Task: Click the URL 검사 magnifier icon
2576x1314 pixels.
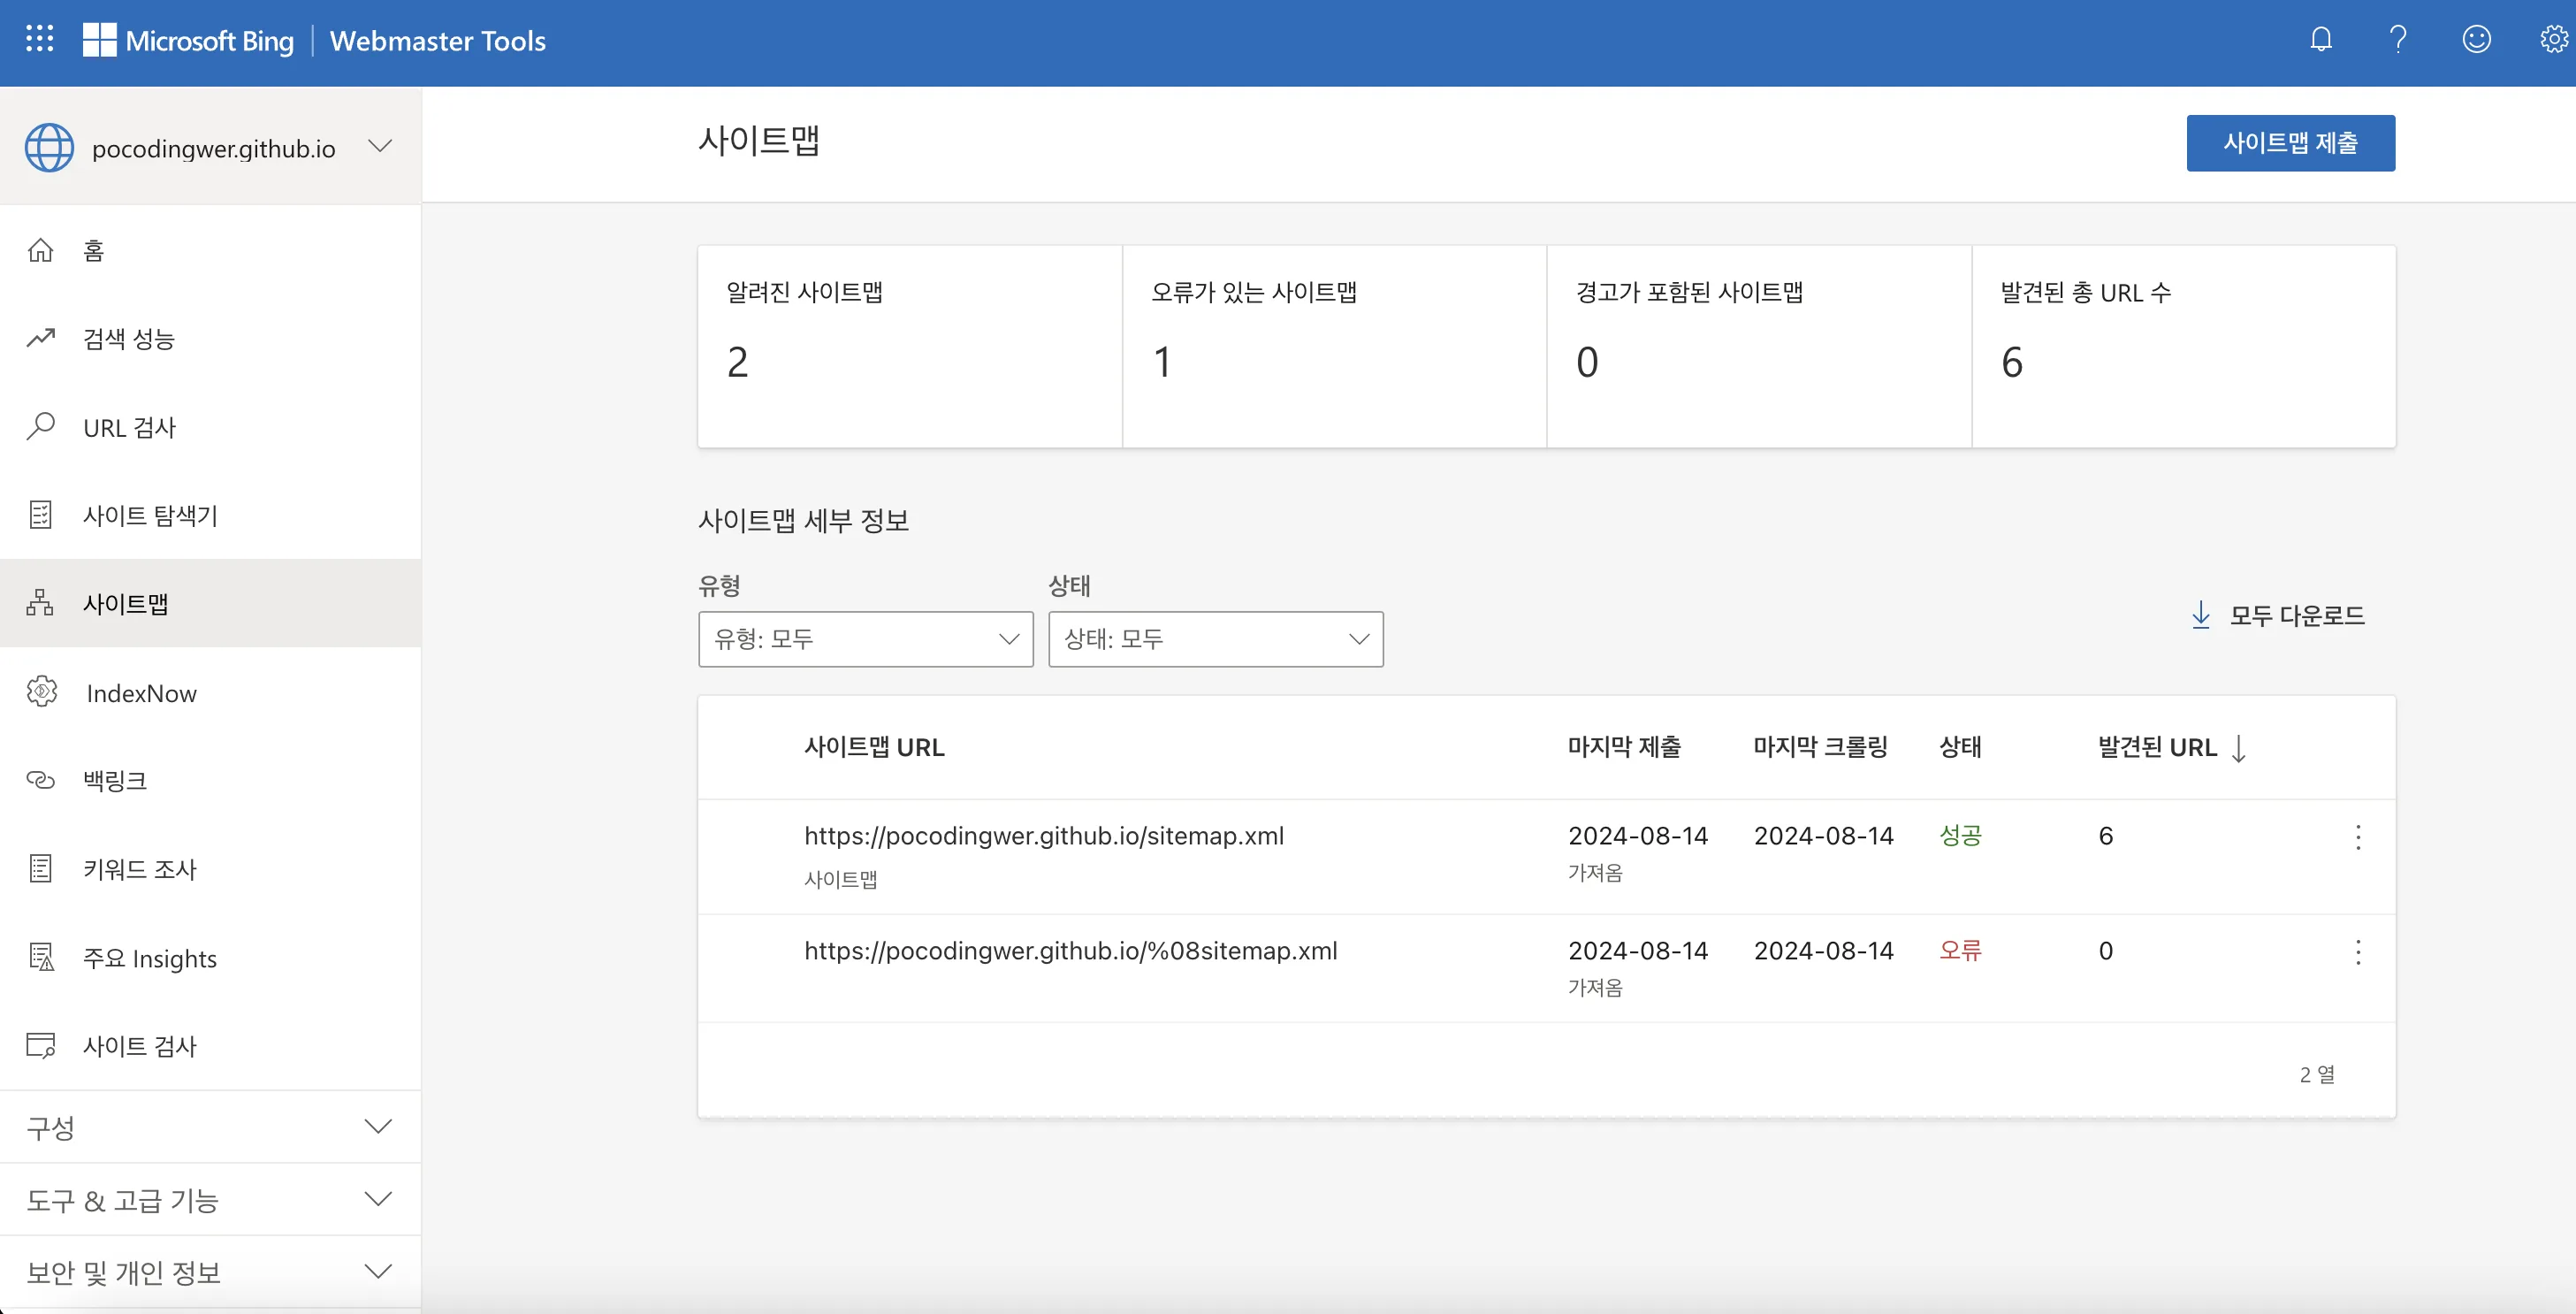Action: tap(40, 427)
